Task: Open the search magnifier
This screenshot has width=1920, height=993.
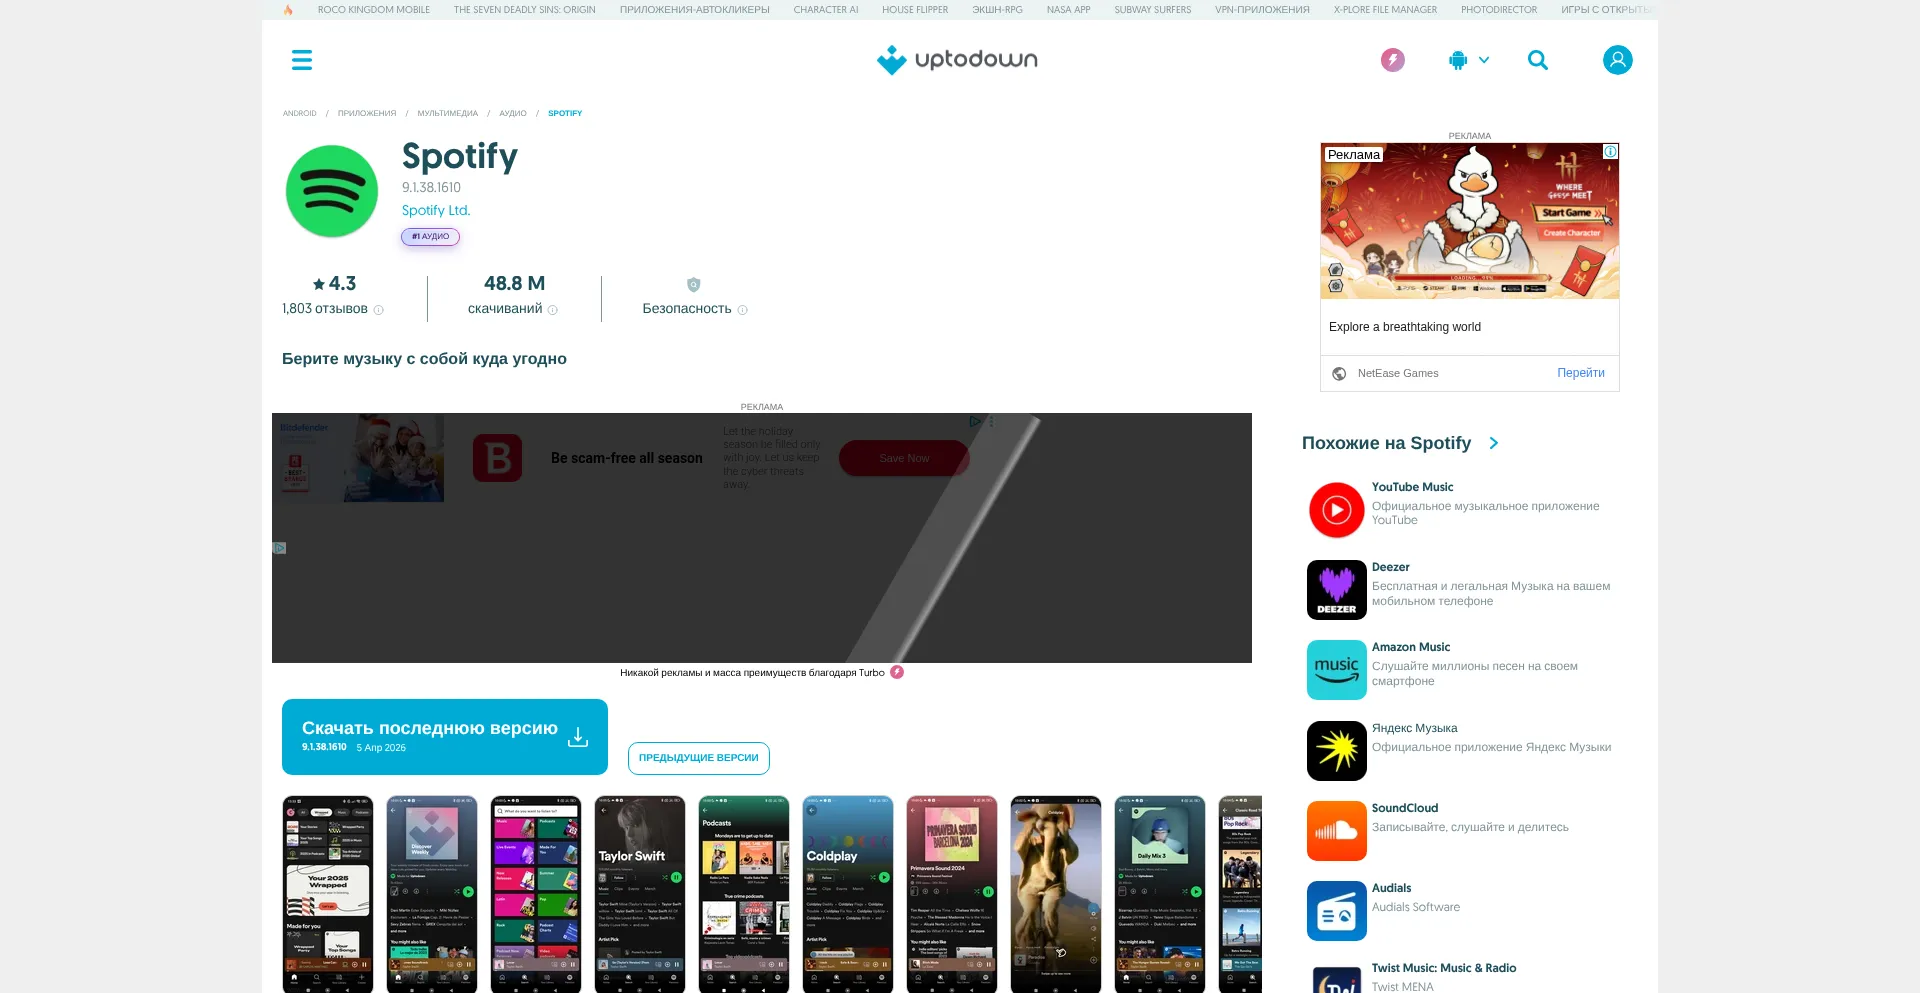Action: point(1538,60)
